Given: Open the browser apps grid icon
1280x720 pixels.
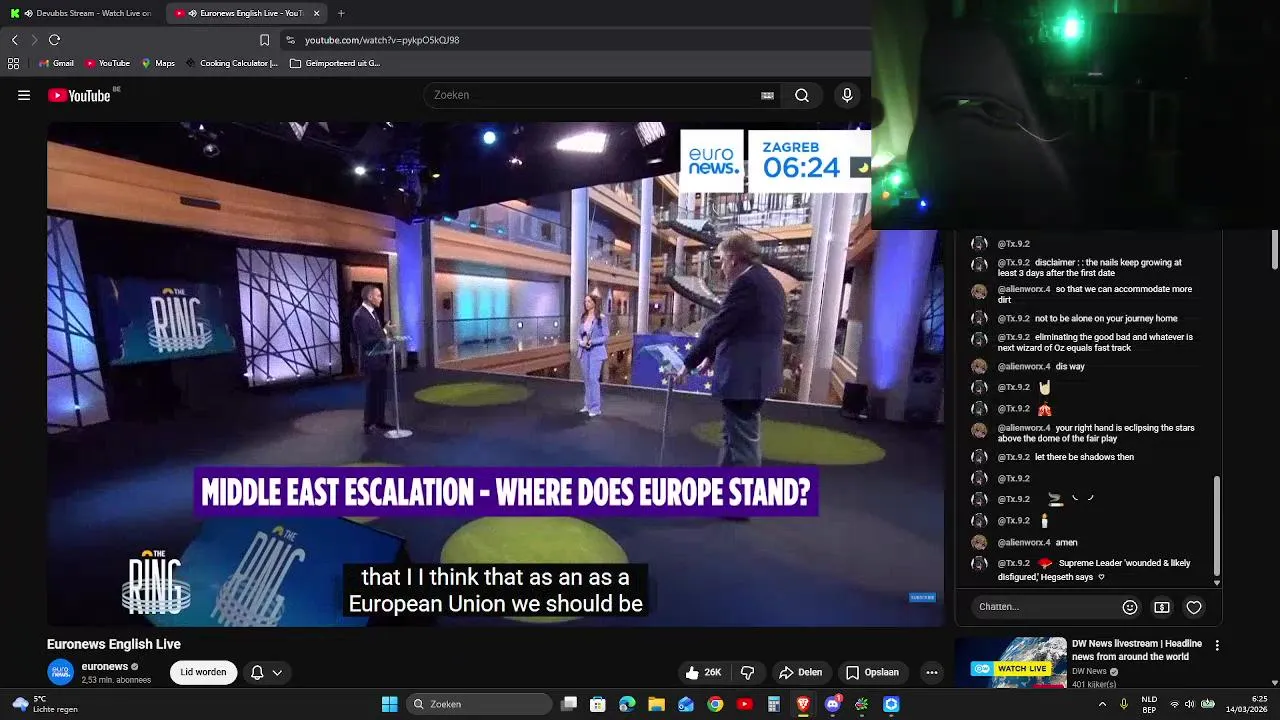Looking at the screenshot, I should click(13, 63).
